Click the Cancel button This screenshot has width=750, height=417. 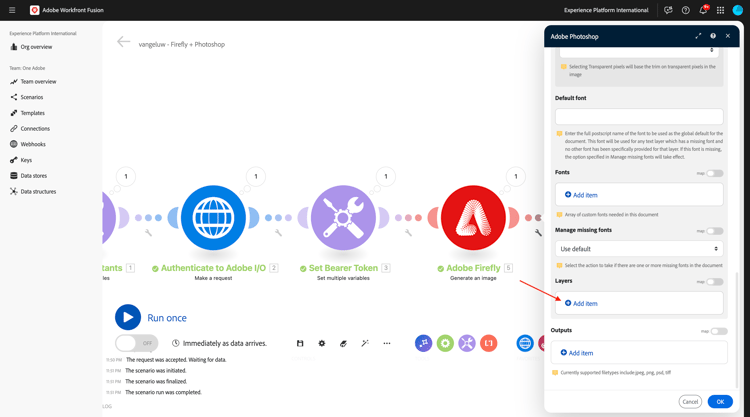pos(690,402)
